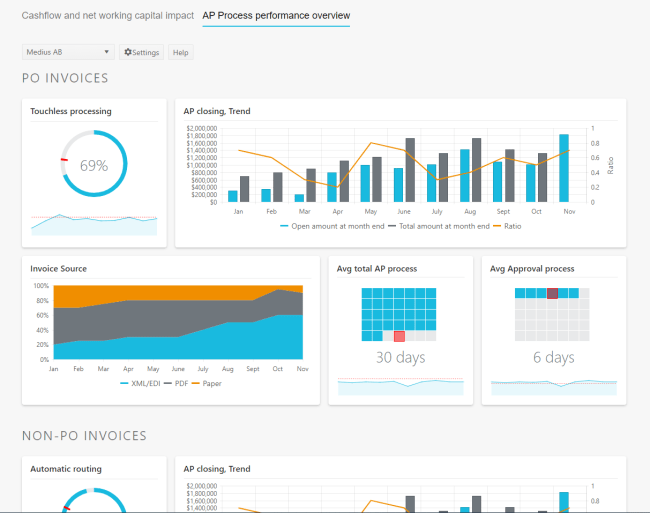
Task: Click the 'Sept' axis label in PO AP closing
Action: click(x=503, y=211)
